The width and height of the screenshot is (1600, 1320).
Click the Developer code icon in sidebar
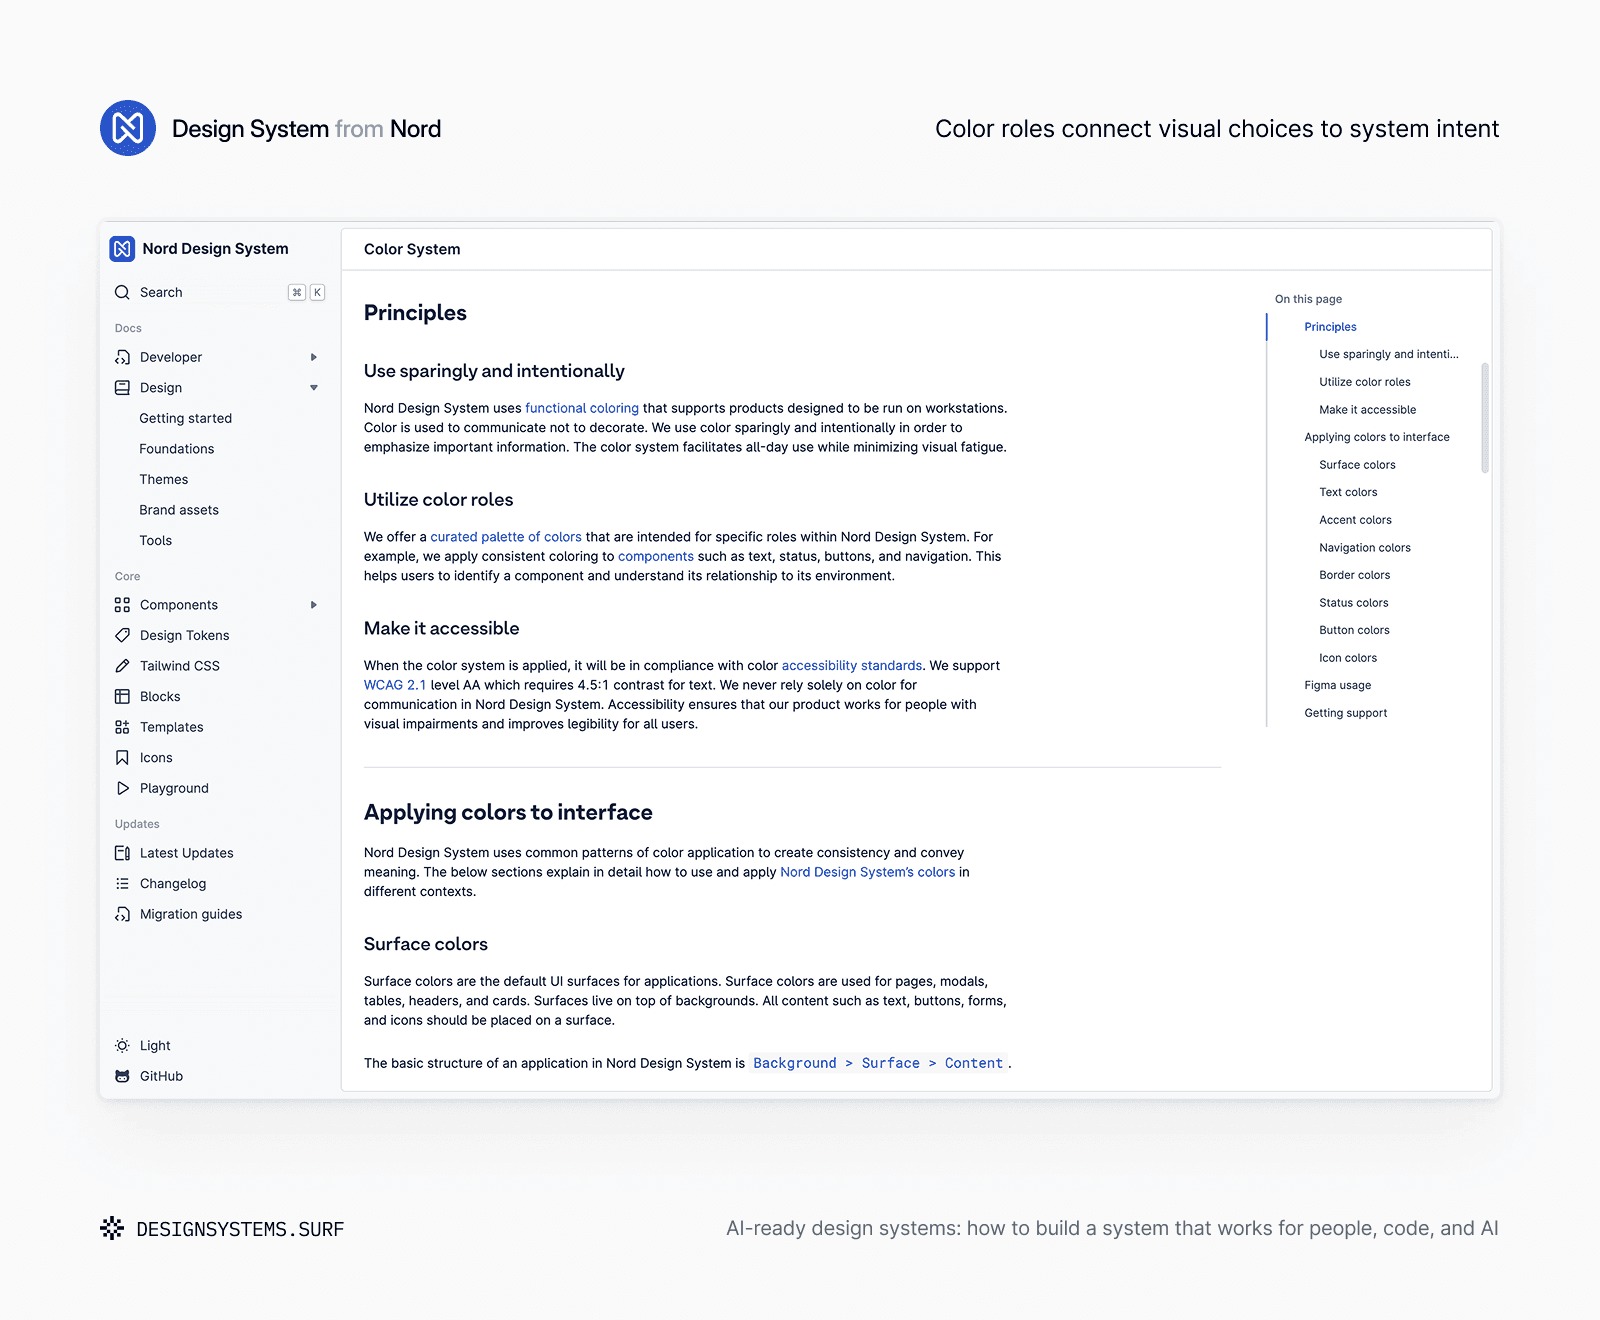point(122,357)
